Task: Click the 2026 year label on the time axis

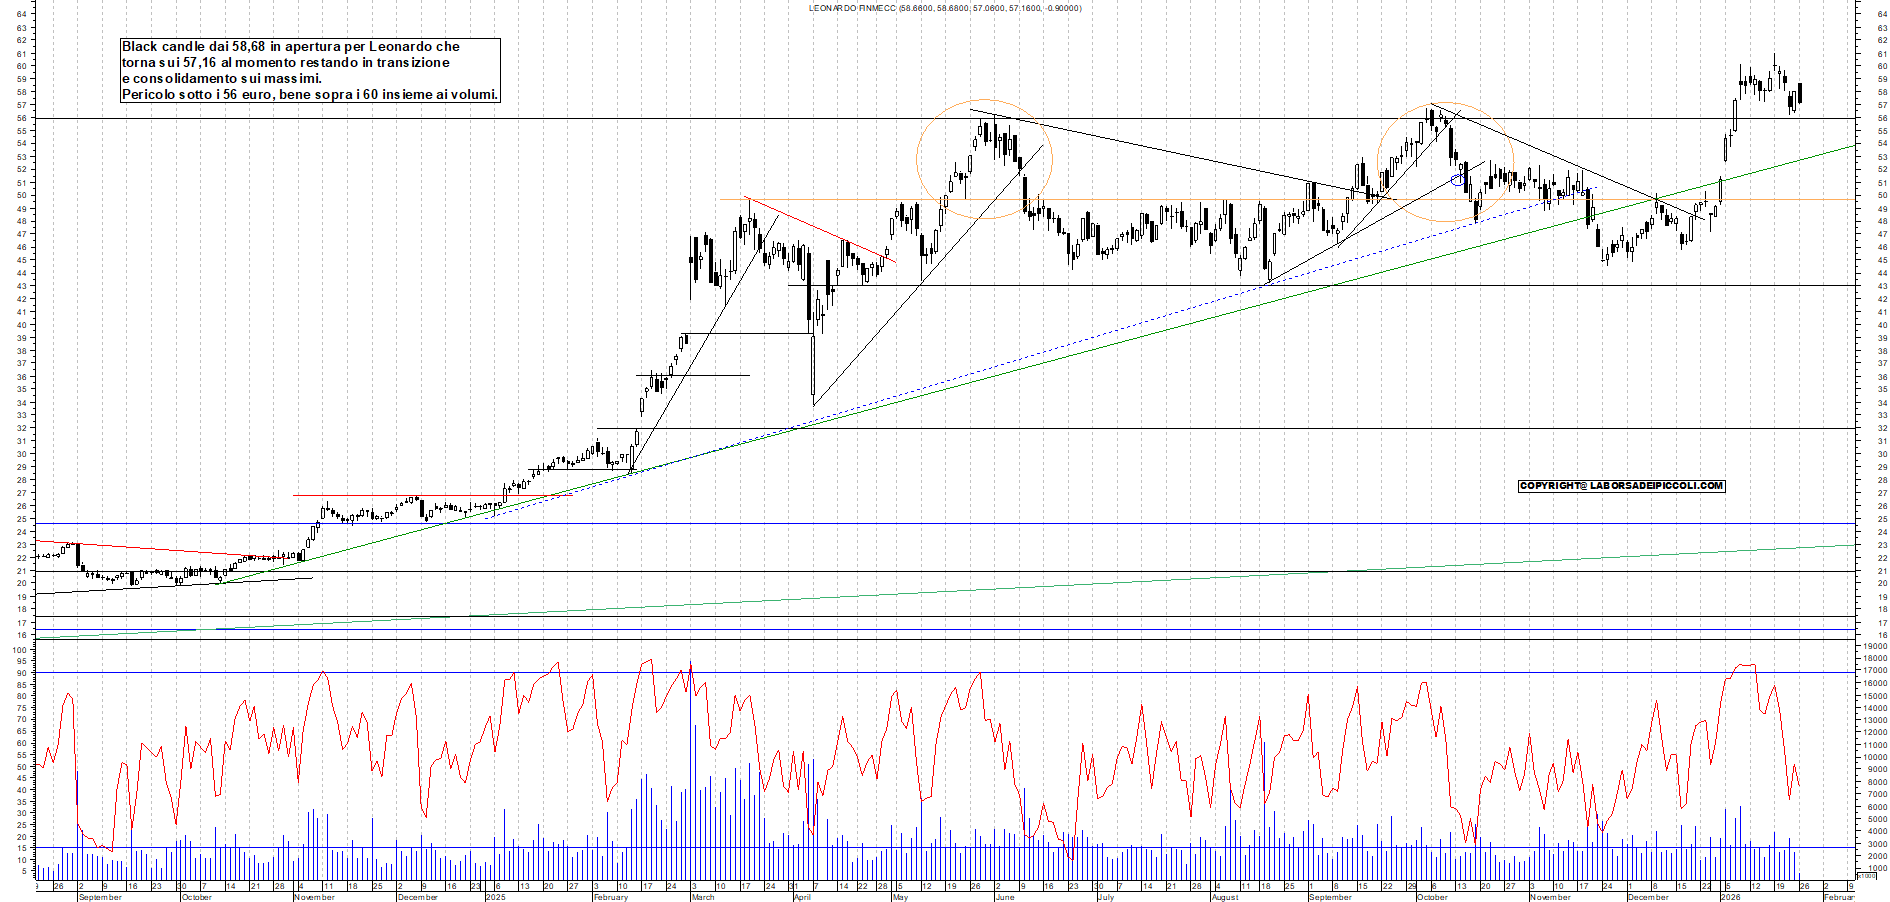Action: pos(1730,897)
